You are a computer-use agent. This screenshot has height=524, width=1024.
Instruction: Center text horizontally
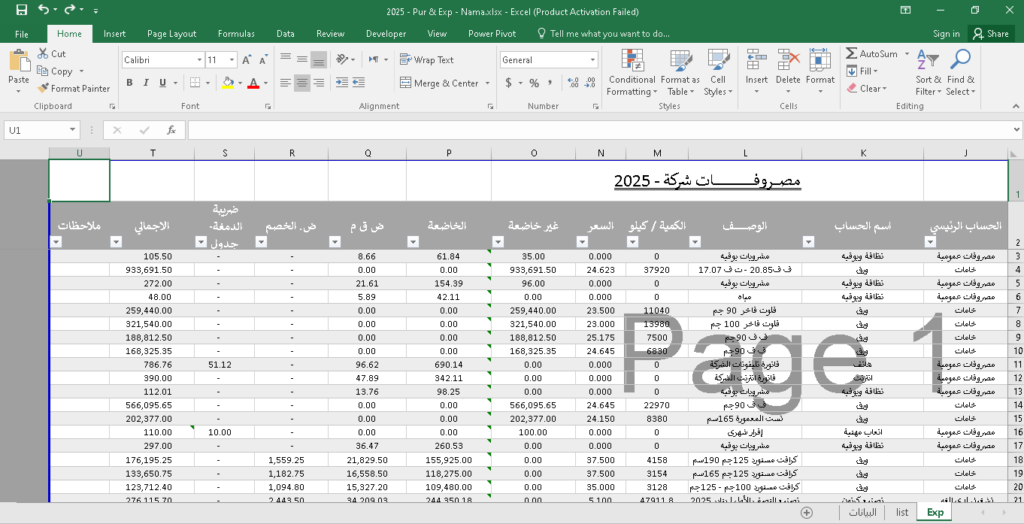[x=302, y=83]
